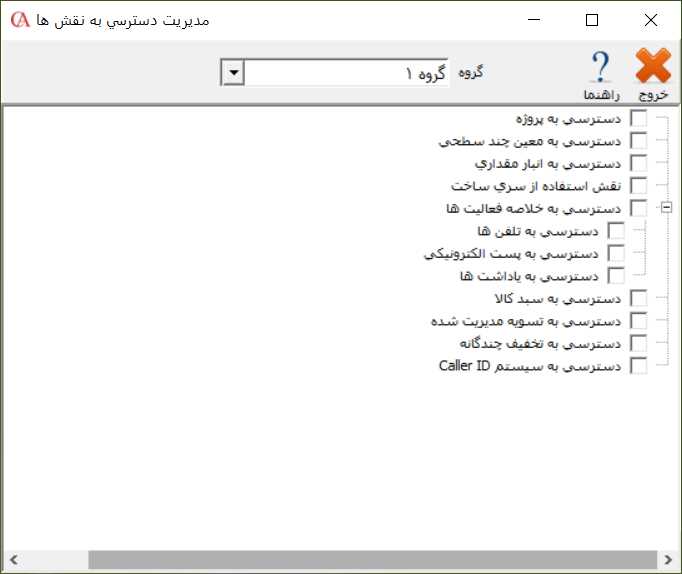Toggle the دسترسي به انبار مقداري checkbox
Screen dimensions: 682x574
click(638, 163)
